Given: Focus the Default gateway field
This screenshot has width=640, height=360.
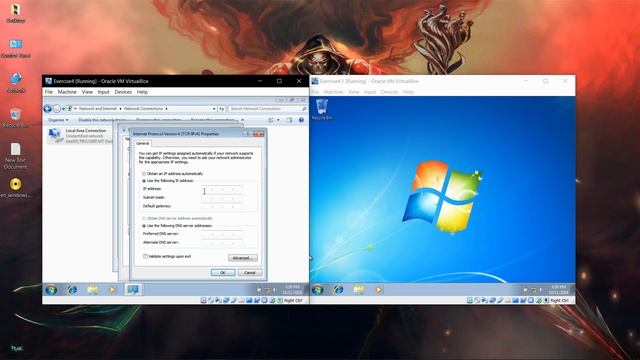Looking at the screenshot, I should point(222,206).
